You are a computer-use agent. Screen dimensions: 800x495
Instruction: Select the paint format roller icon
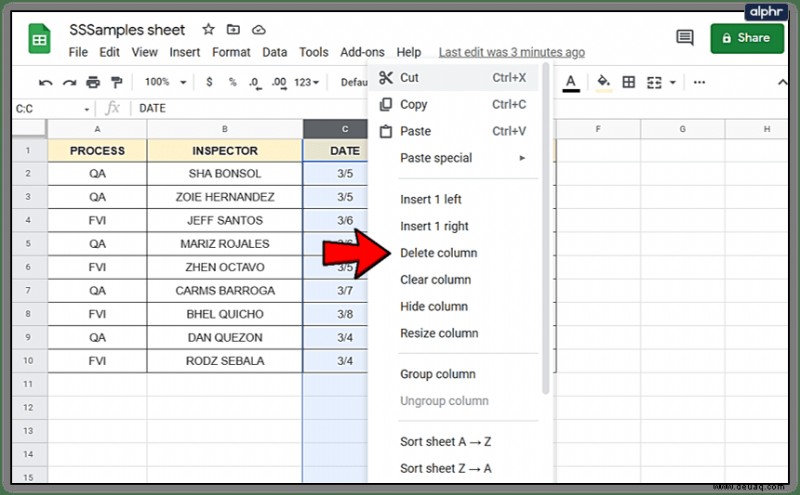pyautogui.click(x=117, y=82)
